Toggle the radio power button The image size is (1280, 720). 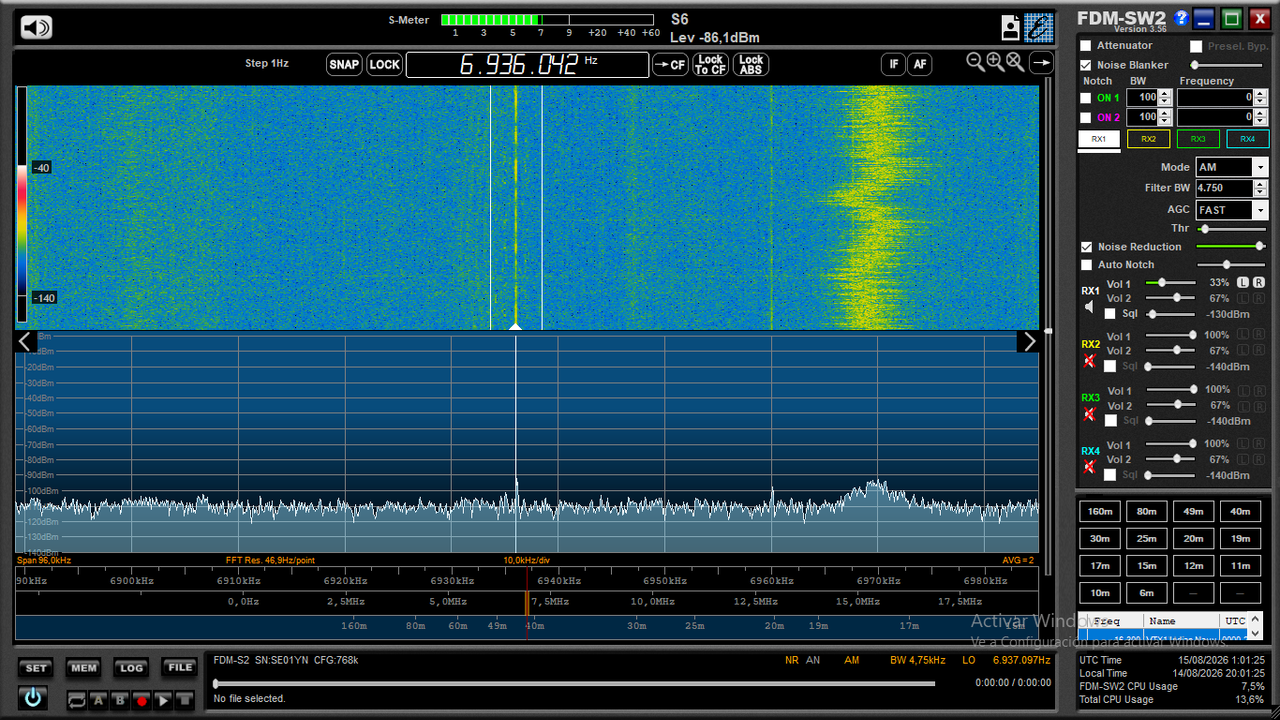33,698
